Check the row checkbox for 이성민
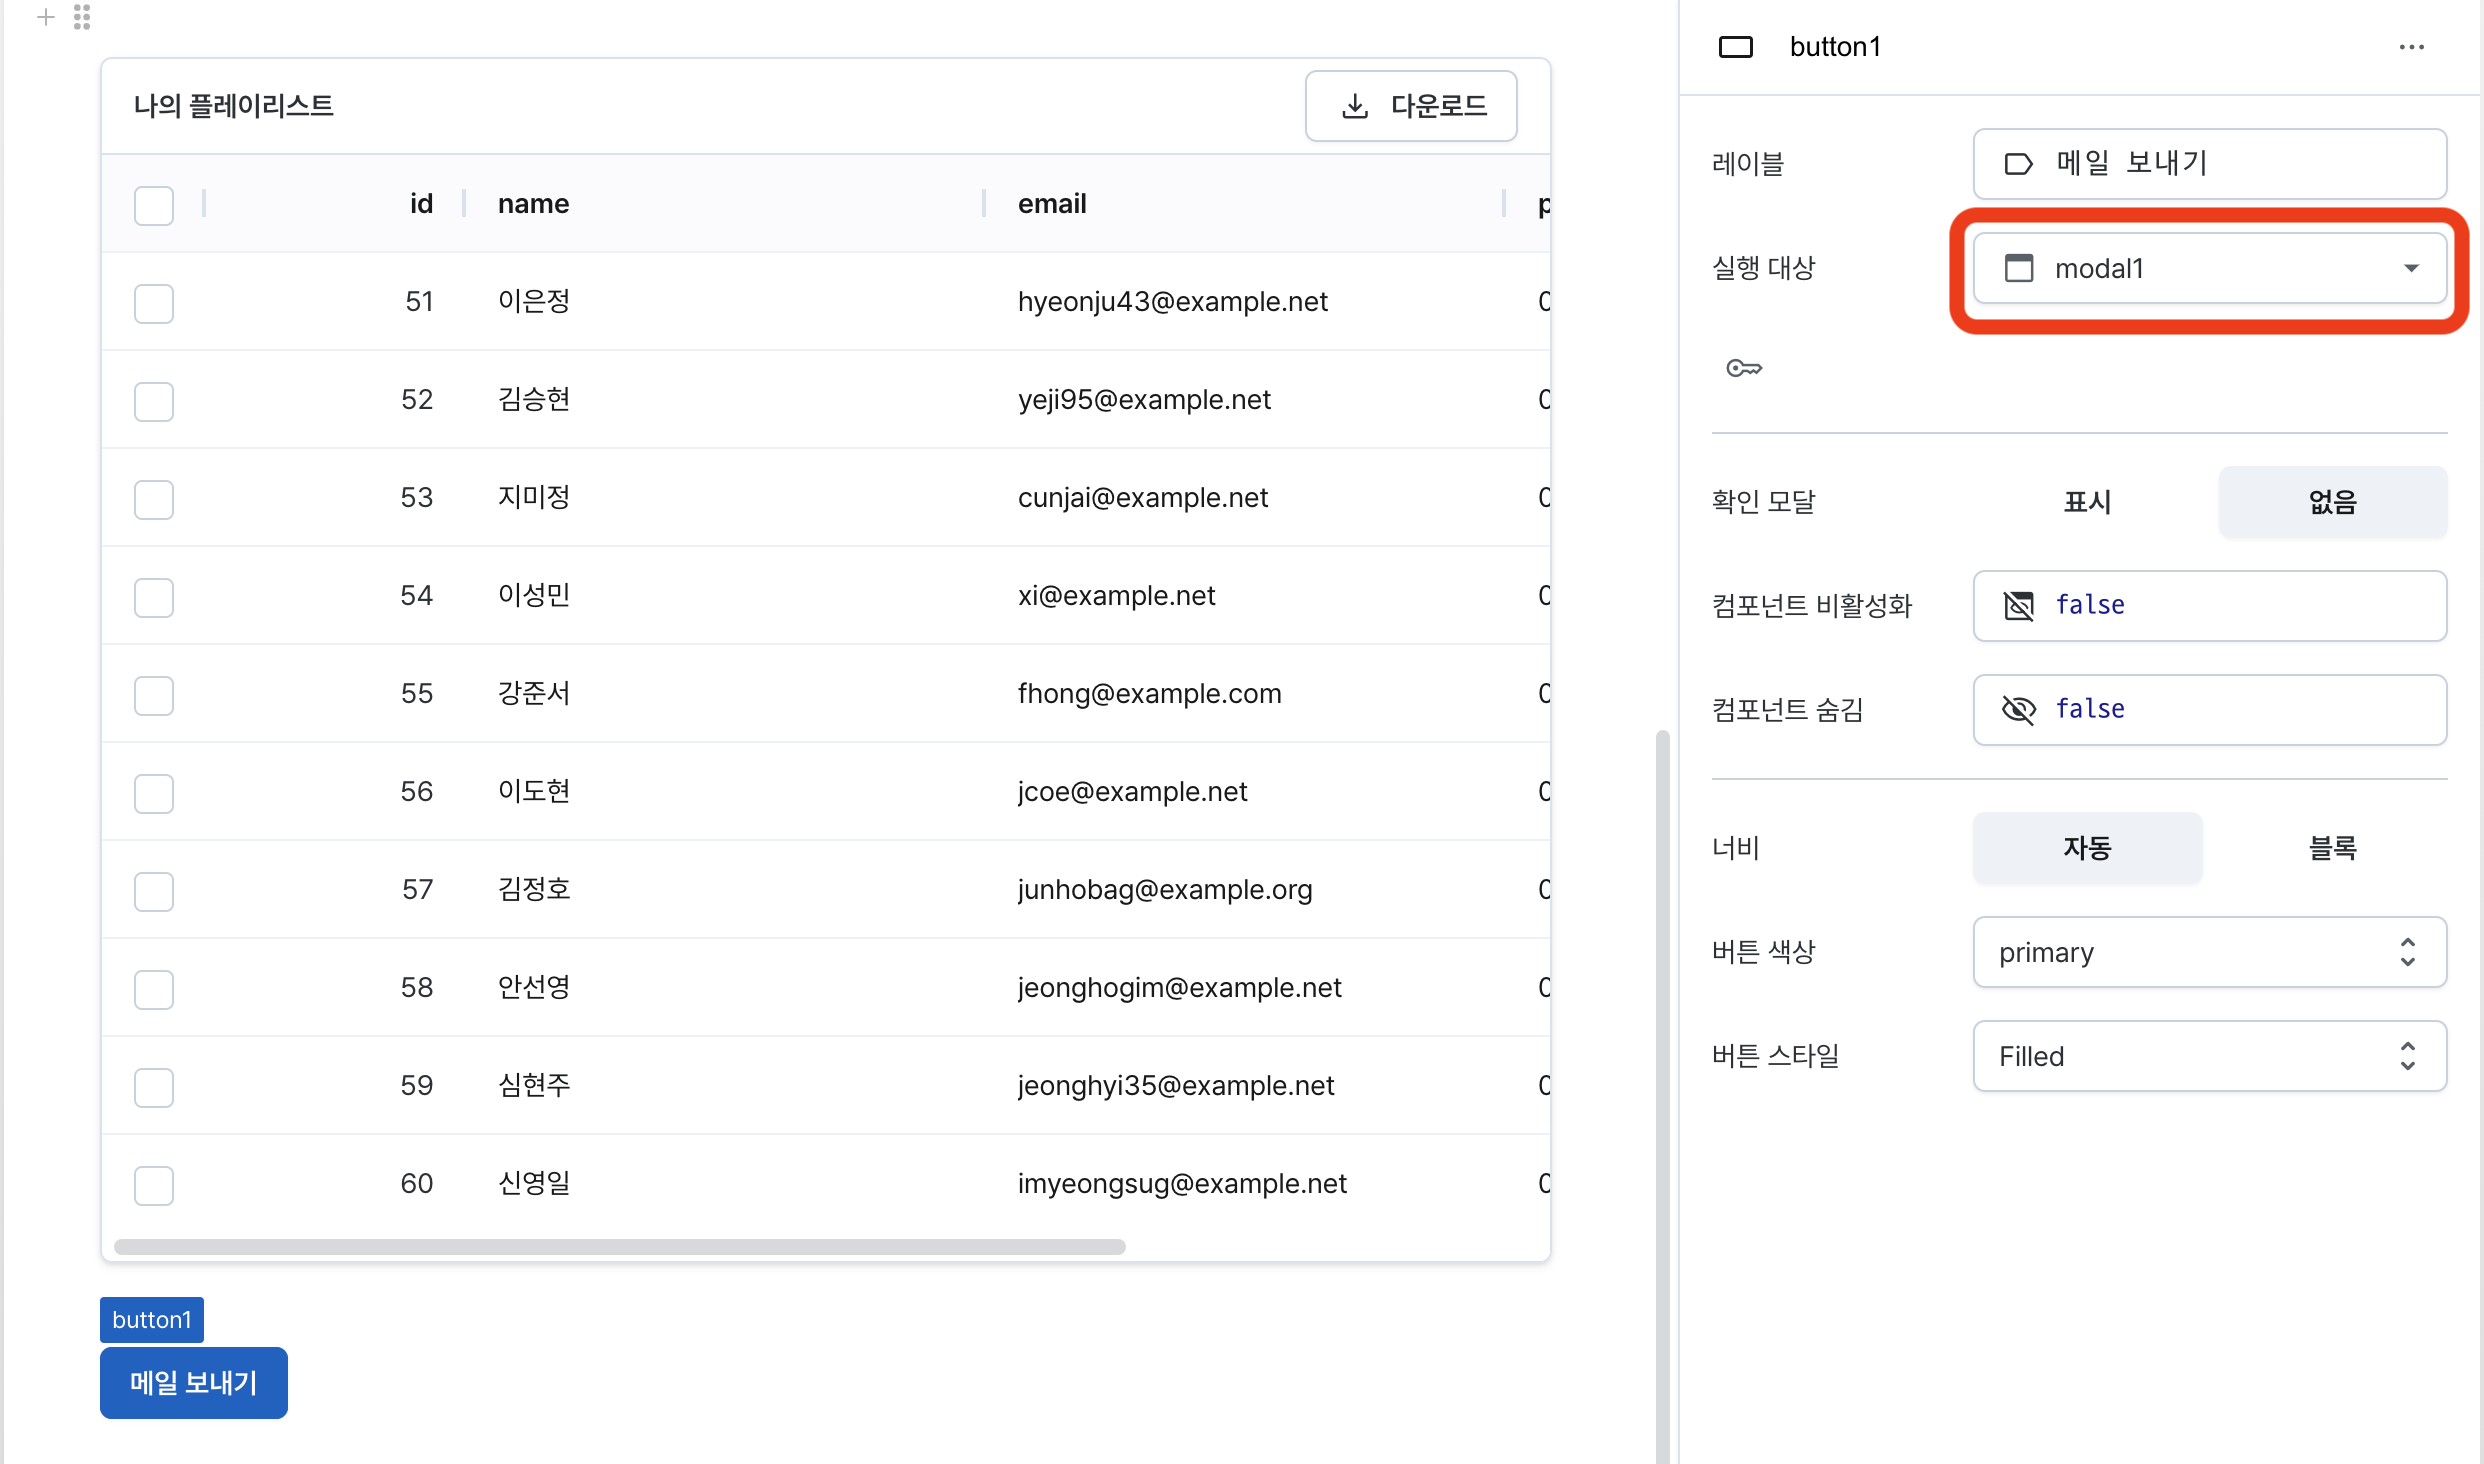This screenshot has height=1464, width=2484. pos(154,597)
